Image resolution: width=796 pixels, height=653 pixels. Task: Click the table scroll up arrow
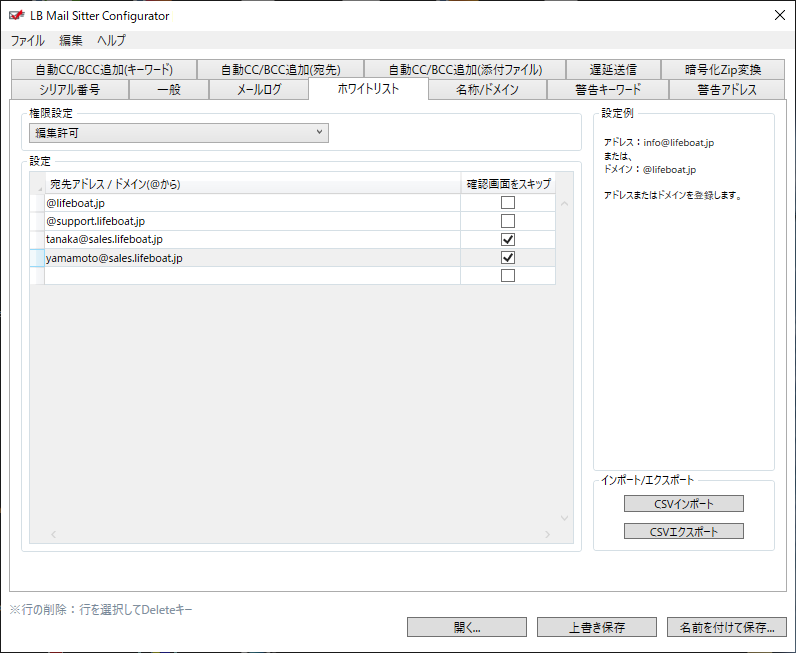pyautogui.click(x=565, y=204)
